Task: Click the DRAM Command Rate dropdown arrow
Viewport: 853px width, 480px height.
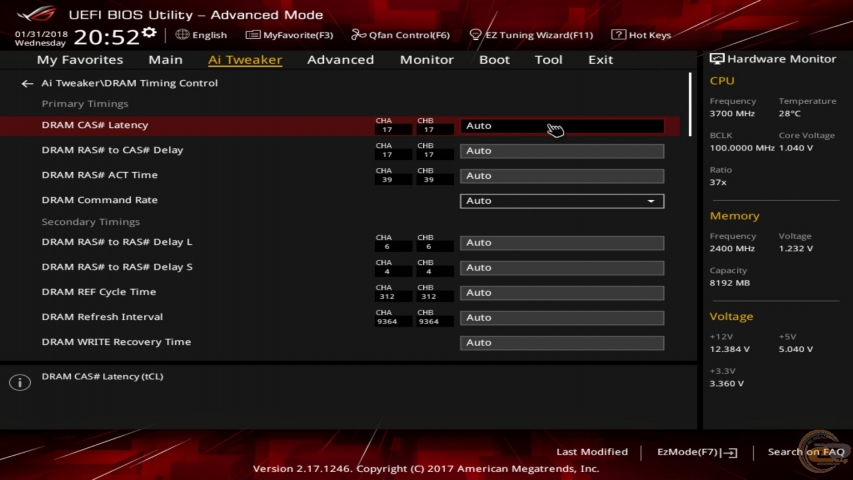Action: [x=651, y=201]
